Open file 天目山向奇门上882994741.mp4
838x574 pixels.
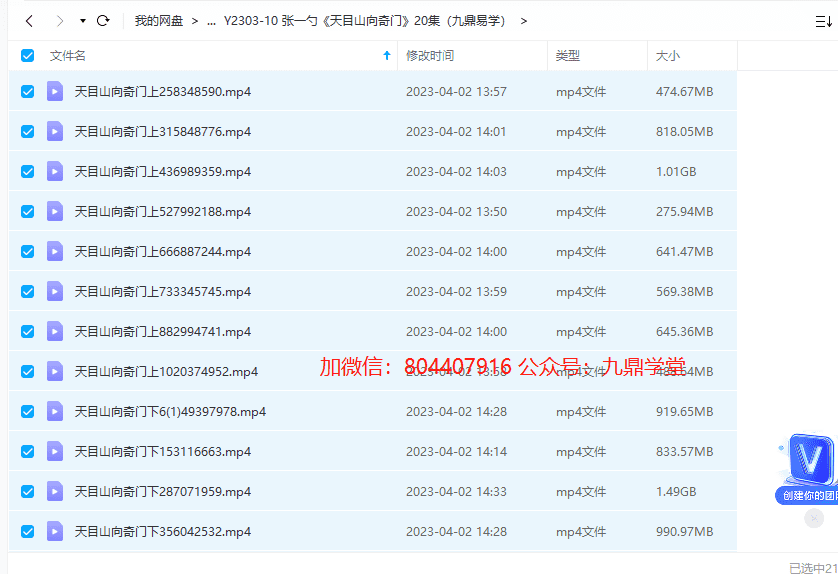[163, 331]
